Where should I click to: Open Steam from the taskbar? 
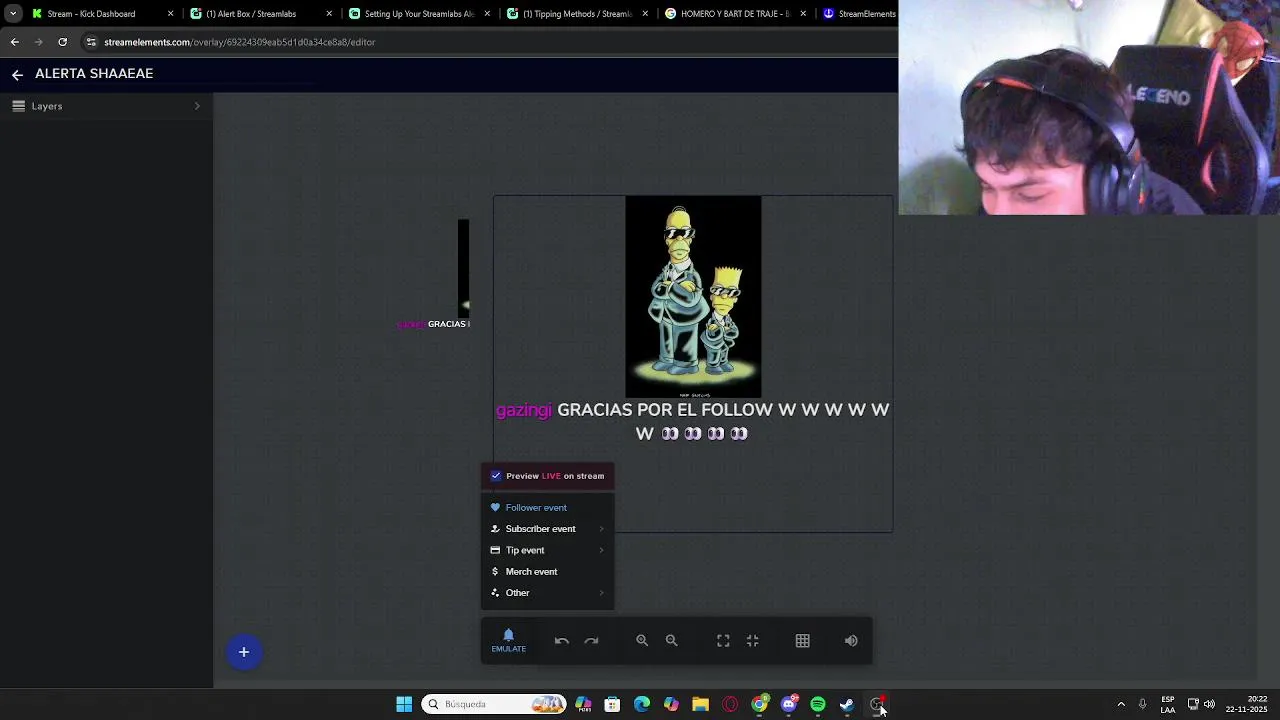pos(847,704)
